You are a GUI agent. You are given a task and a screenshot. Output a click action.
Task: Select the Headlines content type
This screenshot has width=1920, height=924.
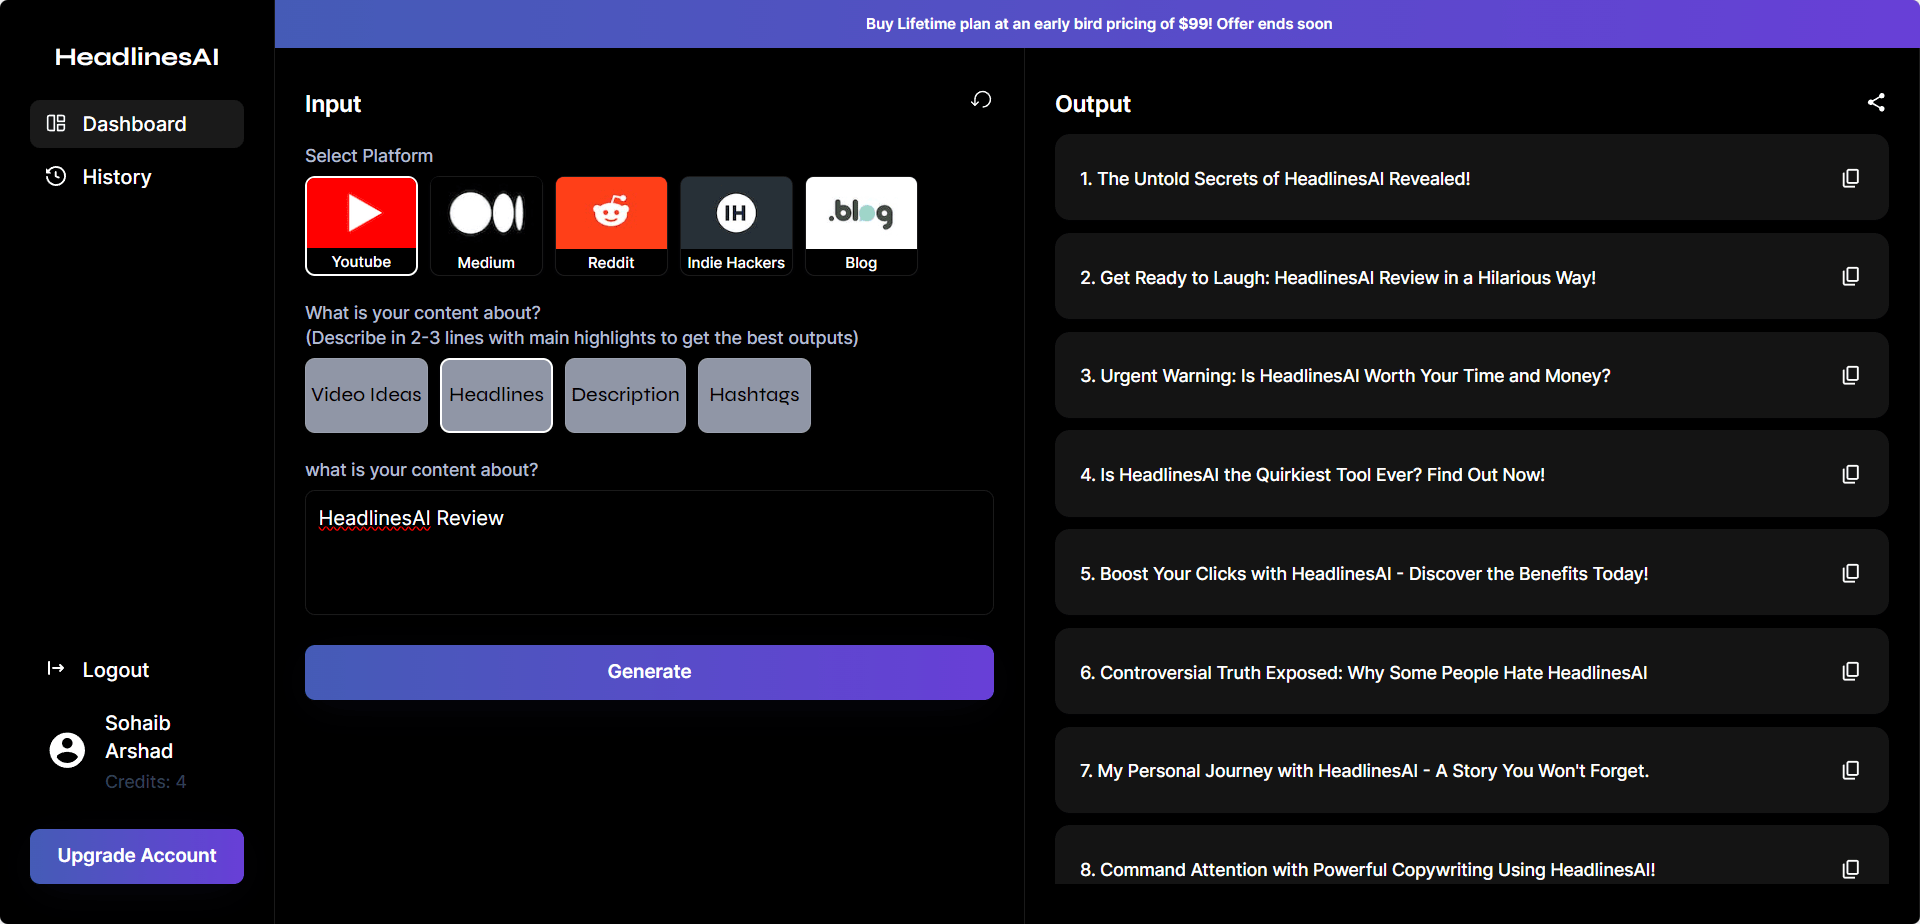pos(496,395)
